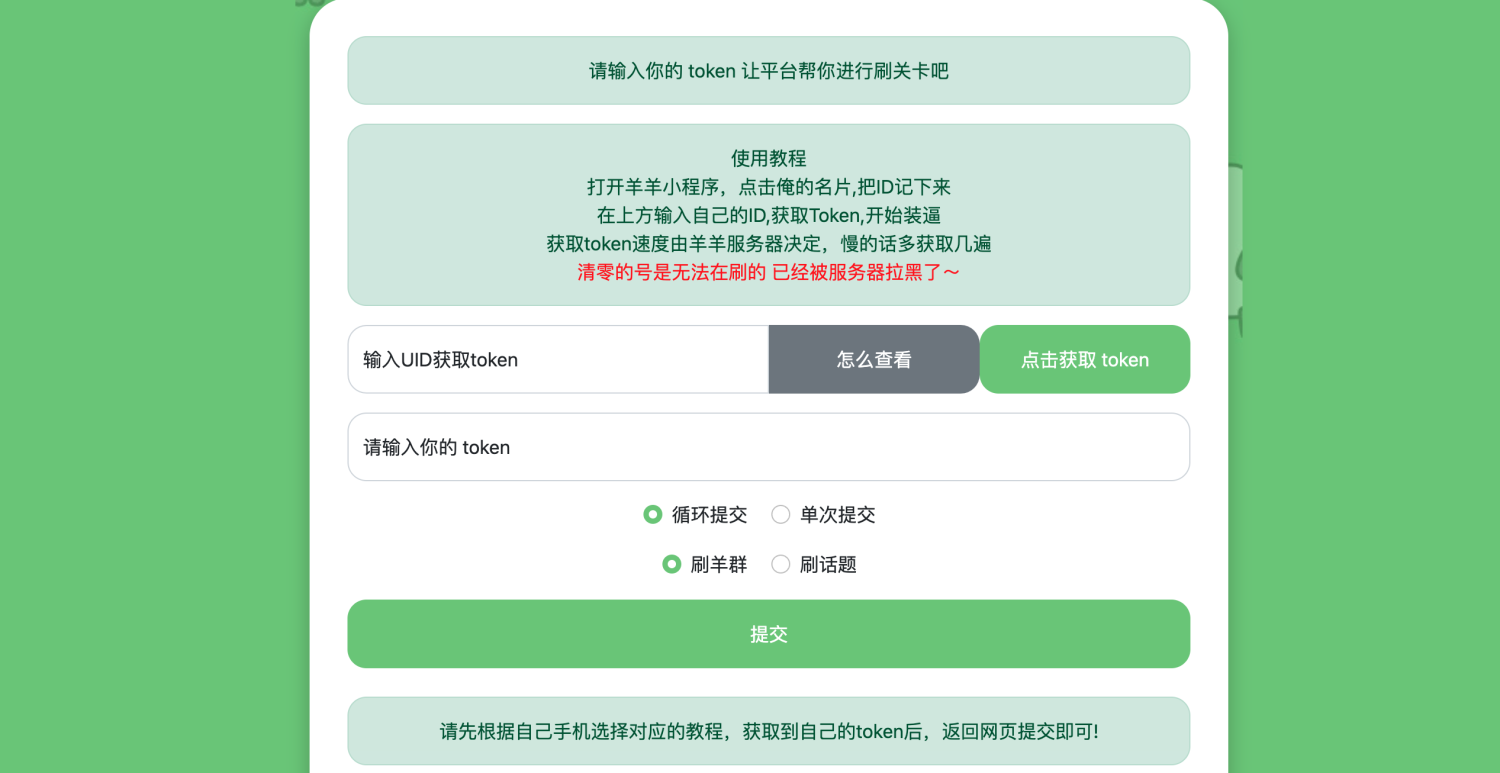
Task: Click the bottom instruction banner
Action: [768, 730]
